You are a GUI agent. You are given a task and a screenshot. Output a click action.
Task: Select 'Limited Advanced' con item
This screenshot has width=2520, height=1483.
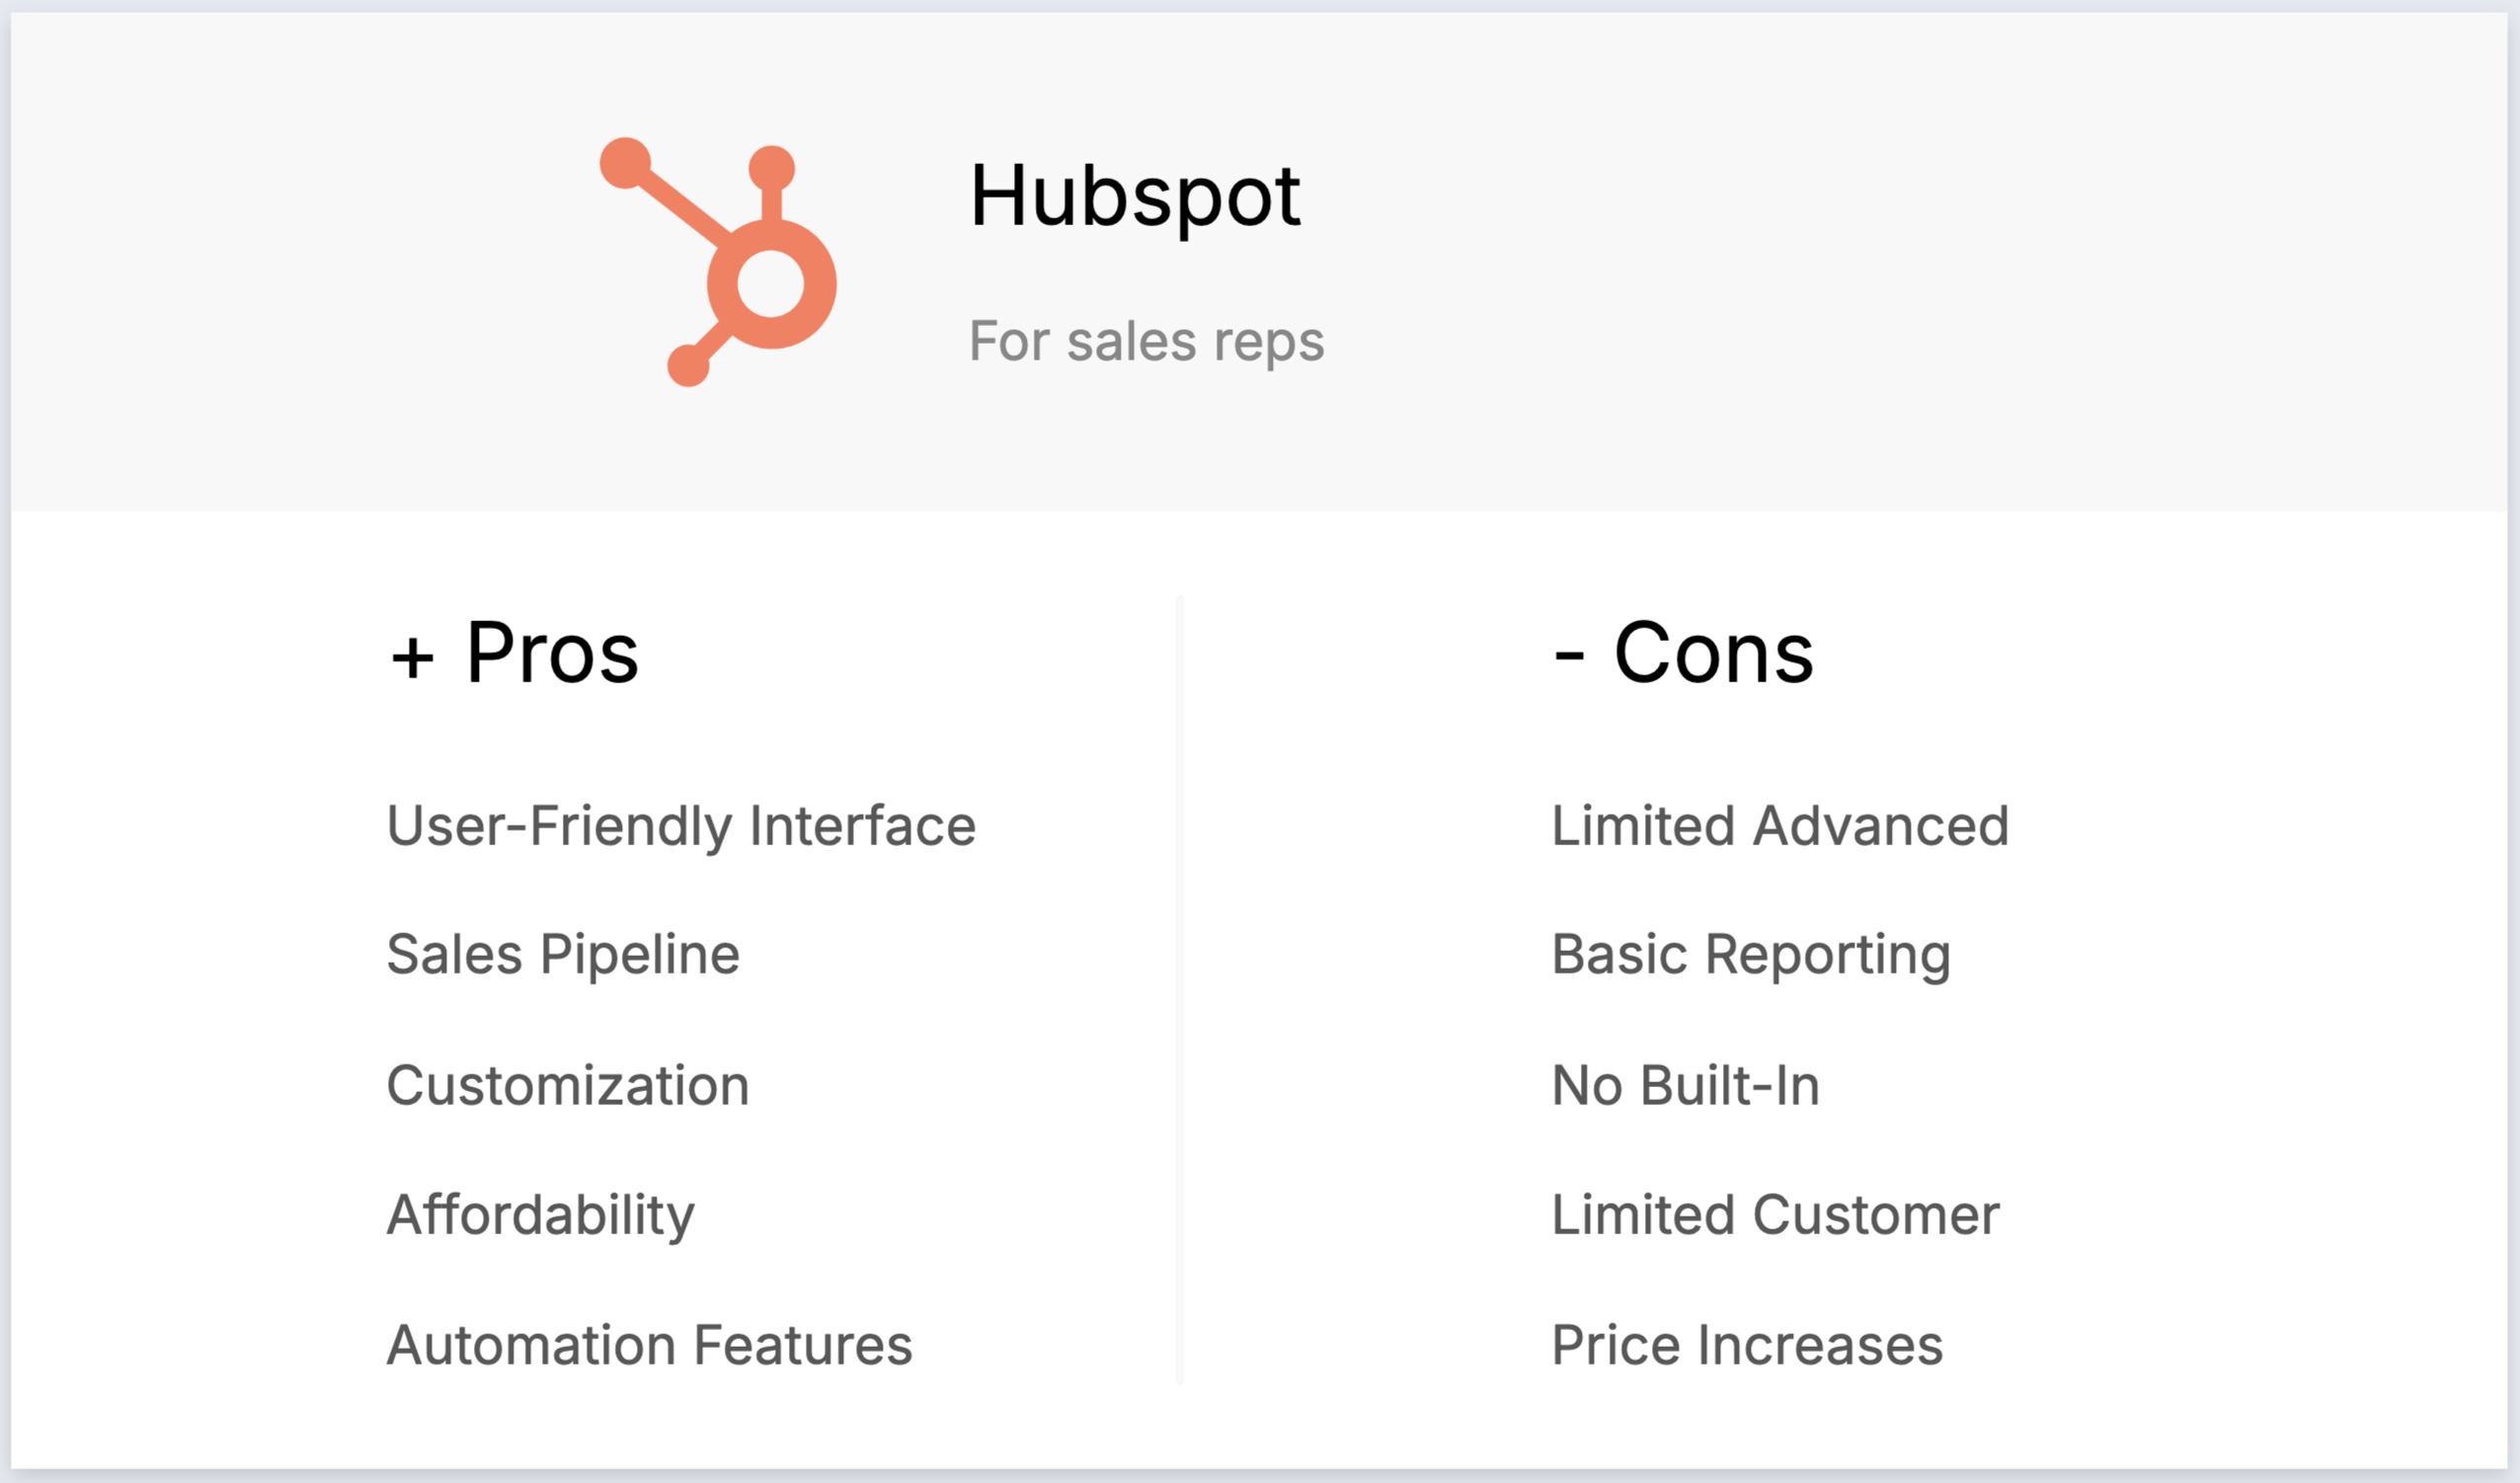tap(1780, 826)
